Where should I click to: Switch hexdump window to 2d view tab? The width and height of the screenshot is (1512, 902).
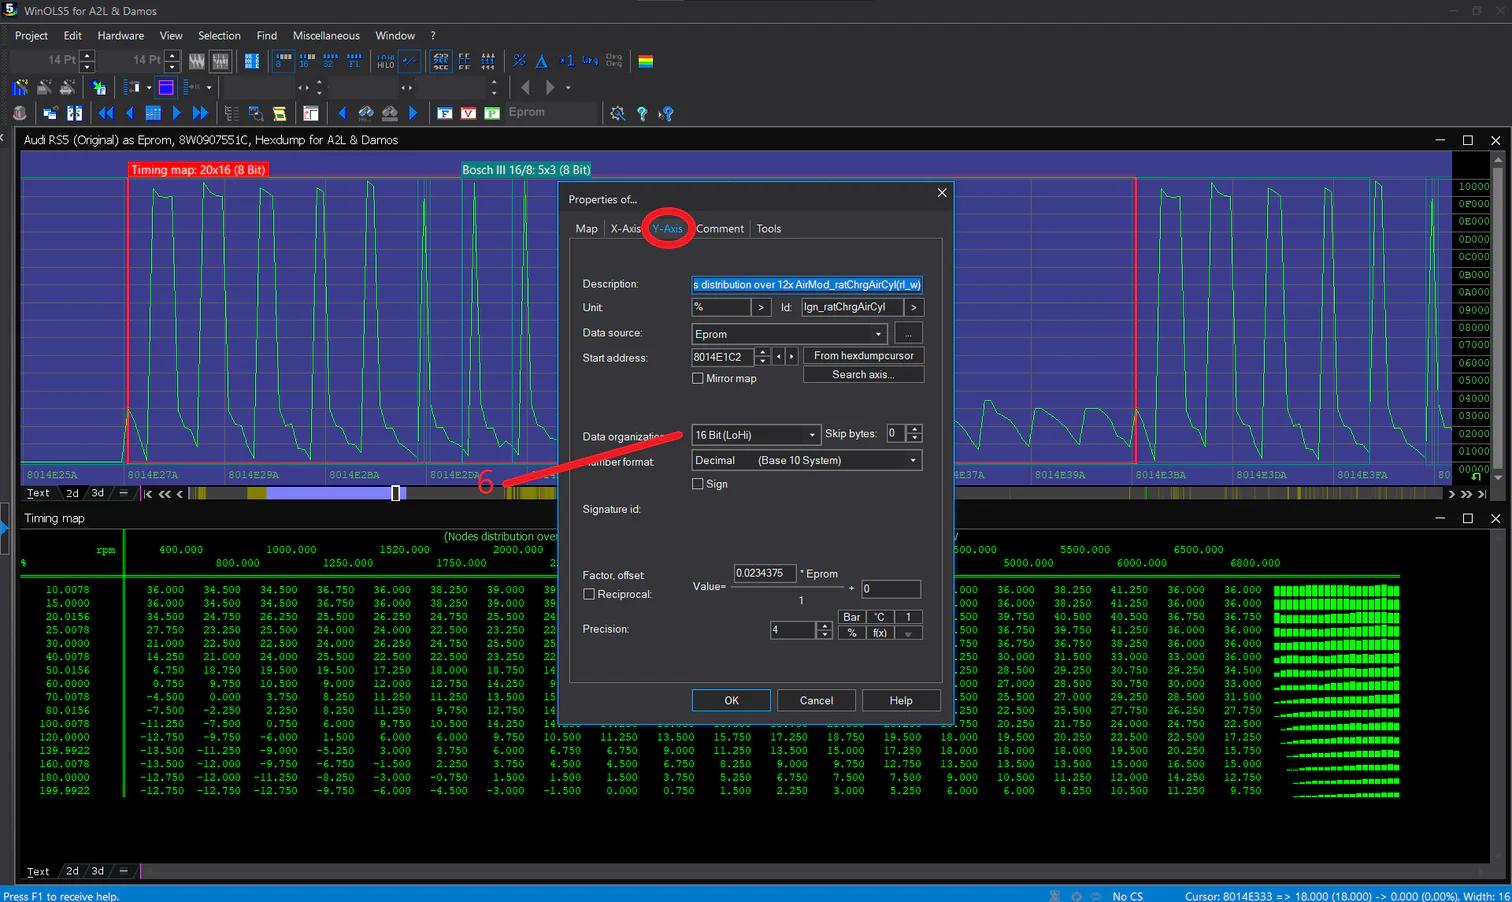coord(72,493)
